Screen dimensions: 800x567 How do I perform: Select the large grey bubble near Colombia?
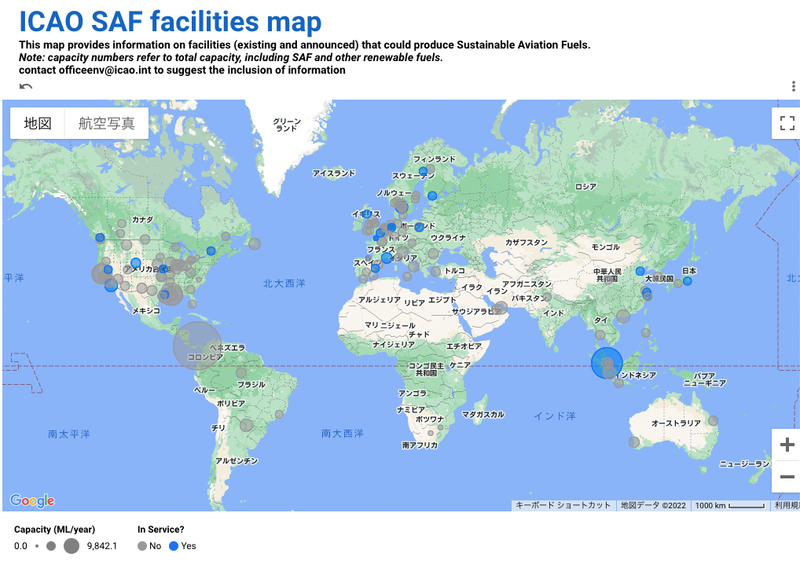pyautogui.click(x=197, y=346)
